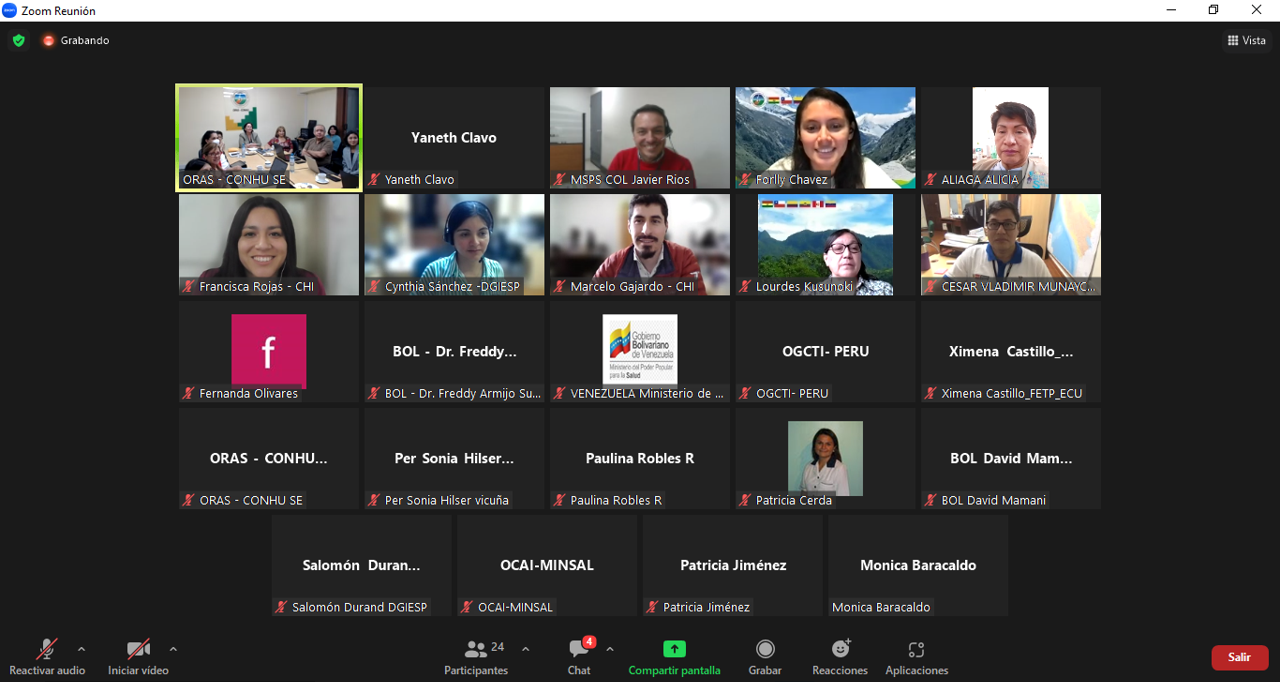
Task: Click the red Grabando recording indicator
Action: tap(49, 41)
